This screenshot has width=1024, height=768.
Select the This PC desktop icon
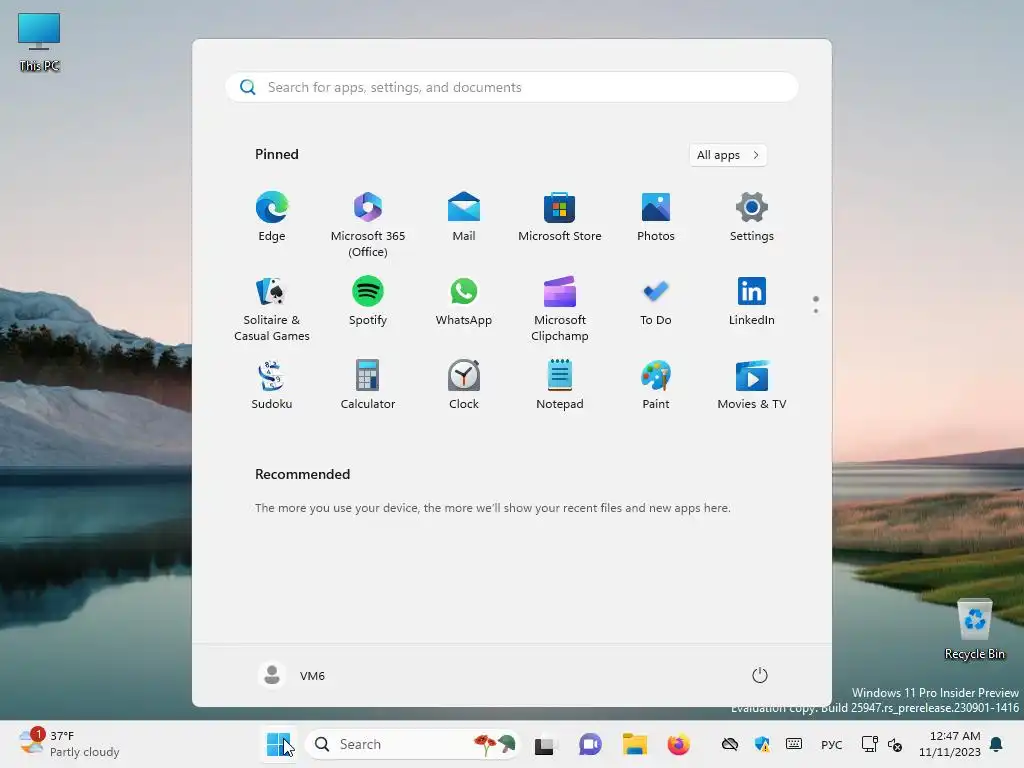[39, 42]
